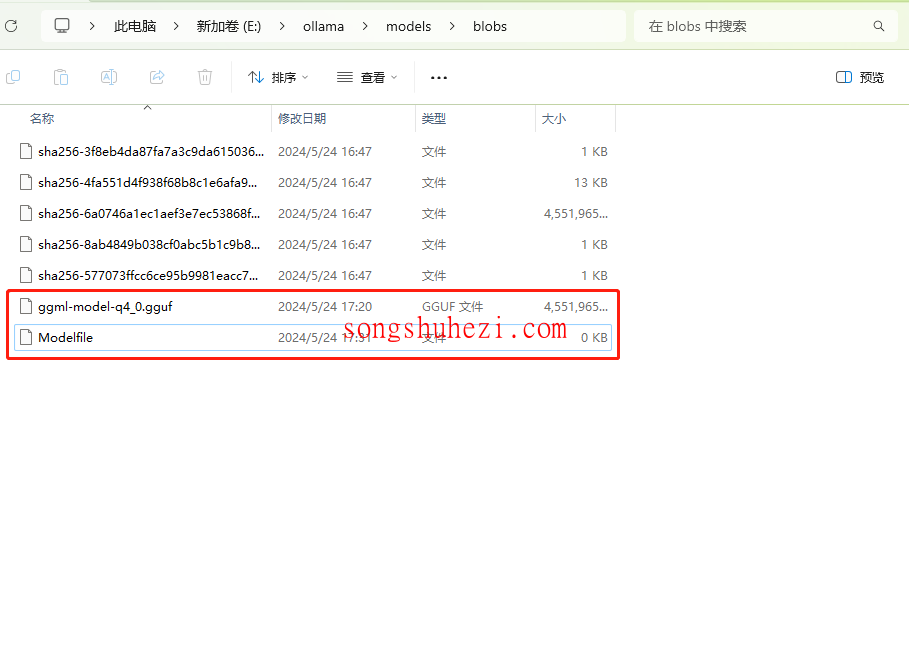The width and height of the screenshot is (909, 672).
Task: Click file icon of Modelfile
Action: tap(26, 337)
